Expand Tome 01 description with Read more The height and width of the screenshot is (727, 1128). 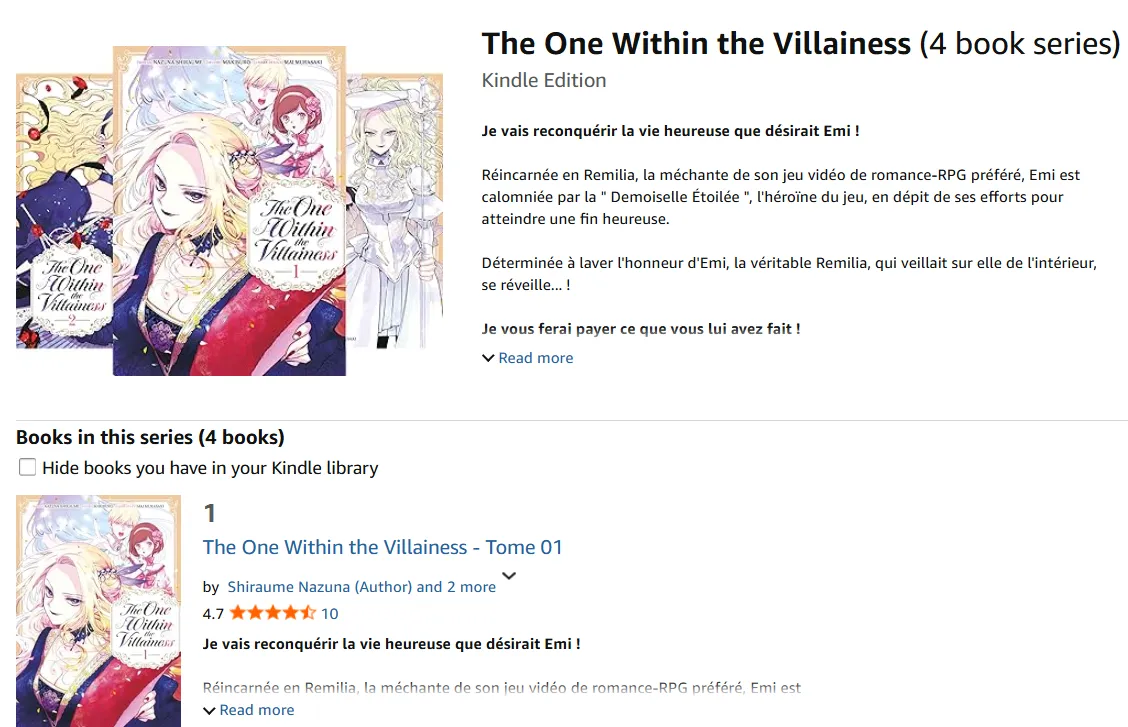[x=257, y=710]
